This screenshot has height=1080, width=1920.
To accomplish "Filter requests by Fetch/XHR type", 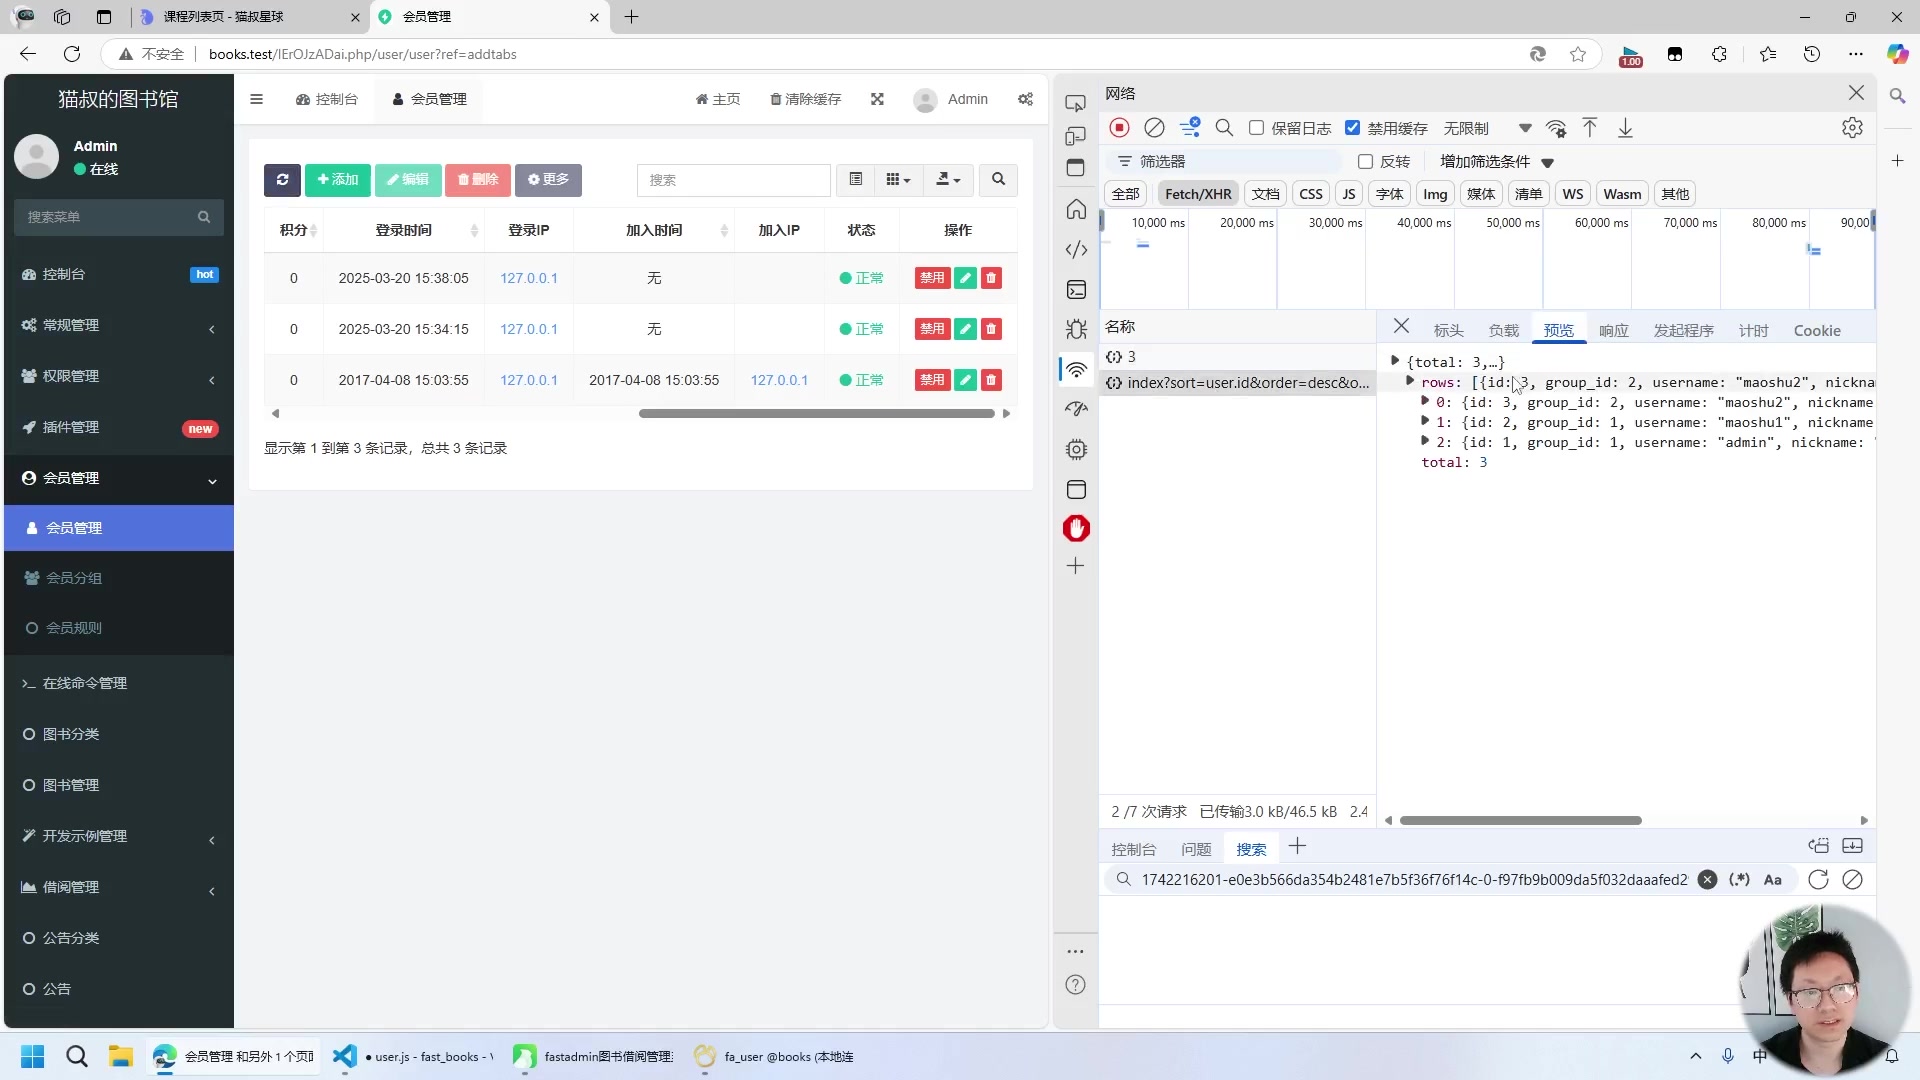I will (1198, 194).
